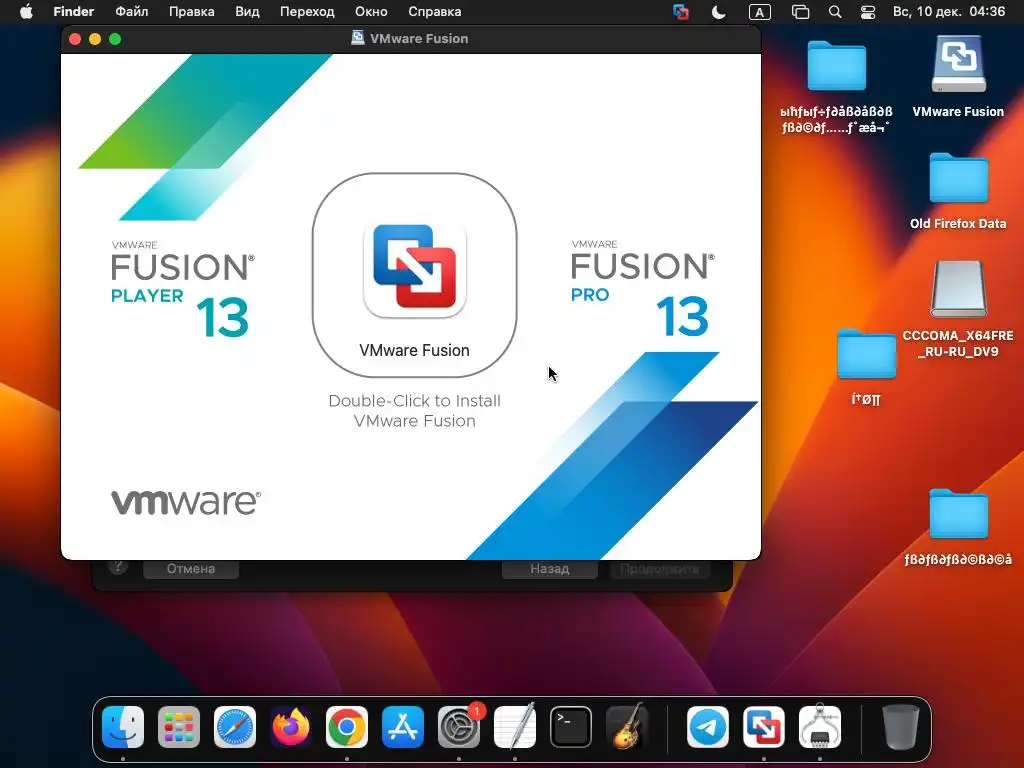Click VMware Fusion icon in the dock
The image size is (1024, 768).
(764, 727)
